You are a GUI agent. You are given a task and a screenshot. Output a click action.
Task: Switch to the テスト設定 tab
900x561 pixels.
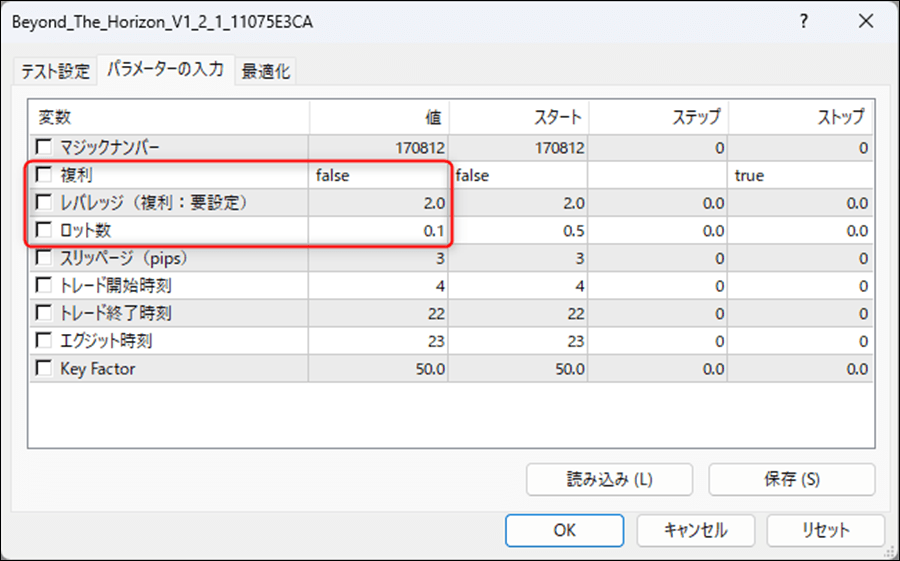pos(55,71)
